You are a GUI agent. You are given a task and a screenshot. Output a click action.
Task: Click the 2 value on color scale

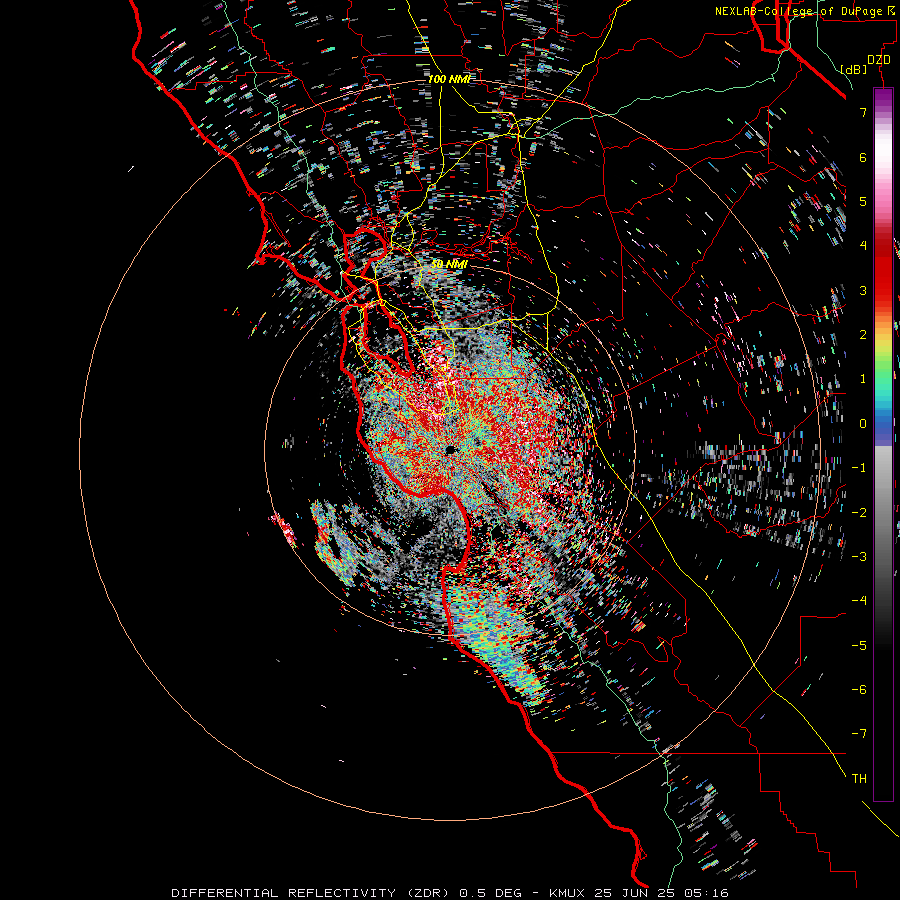click(x=863, y=335)
